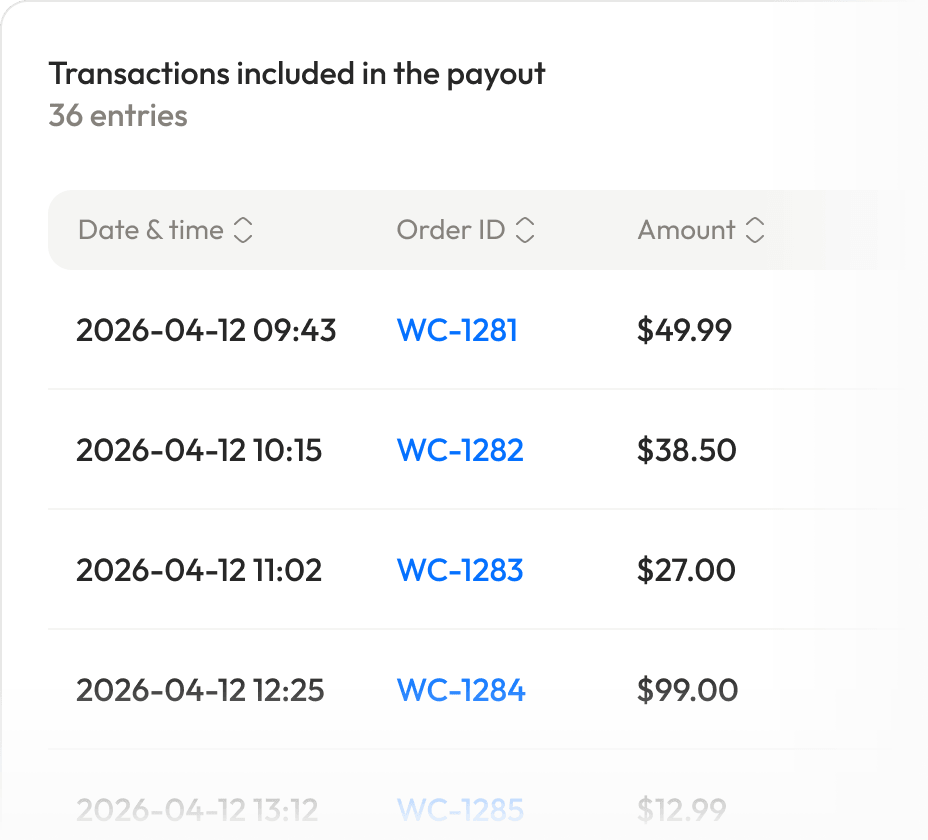Click the $99.00 amount

coord(687,690)
